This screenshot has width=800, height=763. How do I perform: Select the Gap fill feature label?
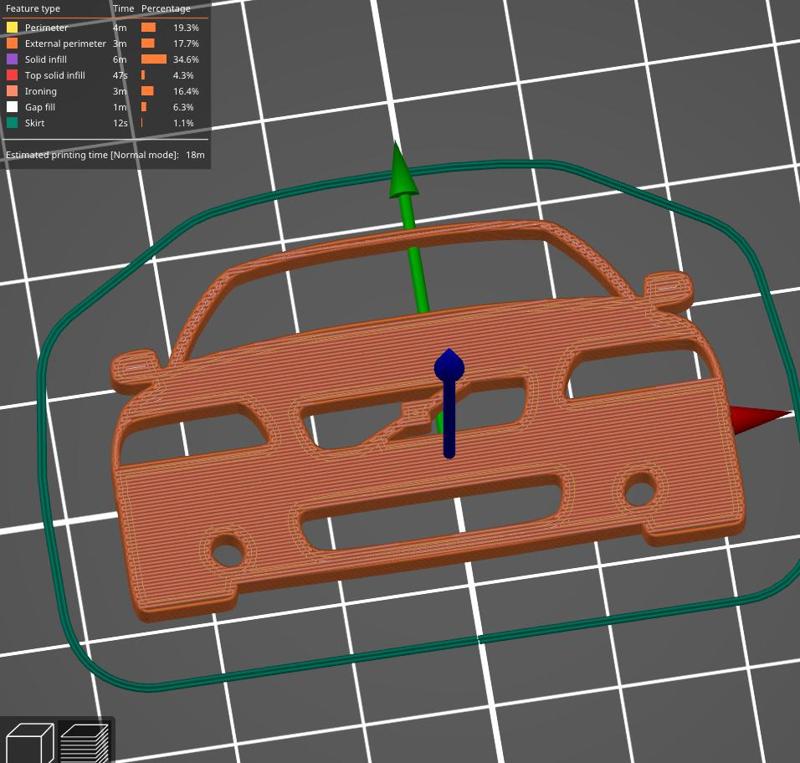click(x=40, y=107)
